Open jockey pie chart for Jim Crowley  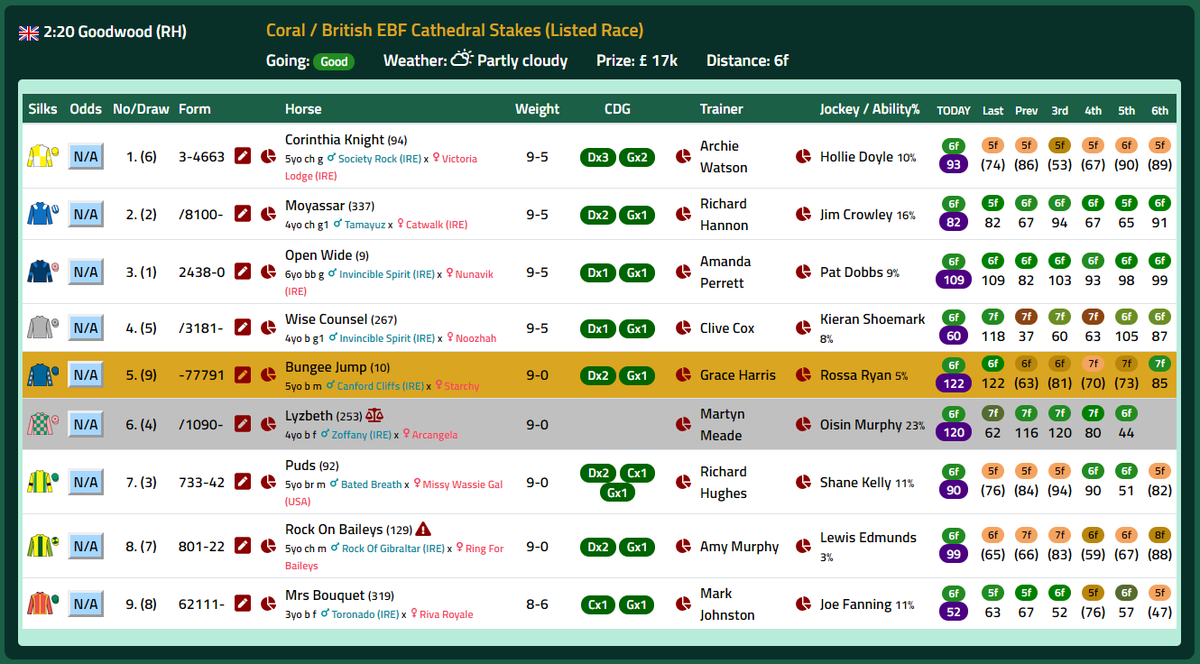(x=803, y=214)
